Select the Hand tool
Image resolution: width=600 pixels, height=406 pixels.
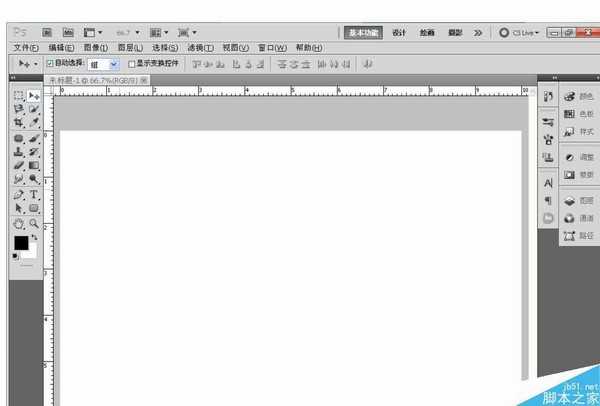click(19, 224)
